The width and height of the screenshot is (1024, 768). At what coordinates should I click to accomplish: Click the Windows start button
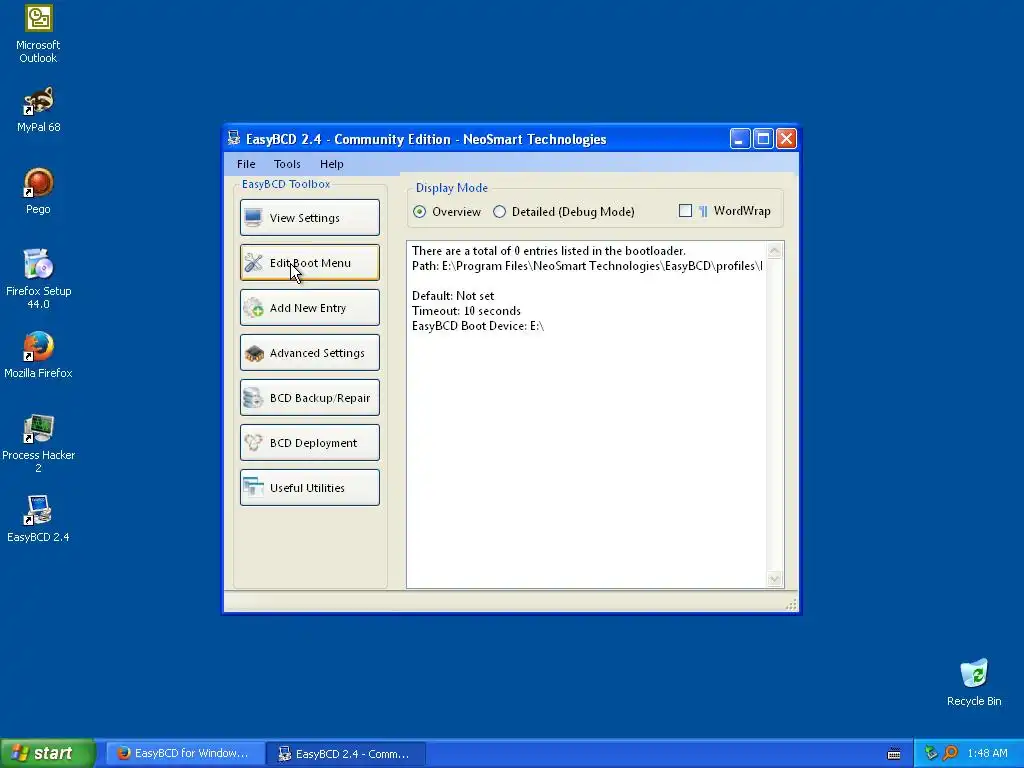pos(48,754)
